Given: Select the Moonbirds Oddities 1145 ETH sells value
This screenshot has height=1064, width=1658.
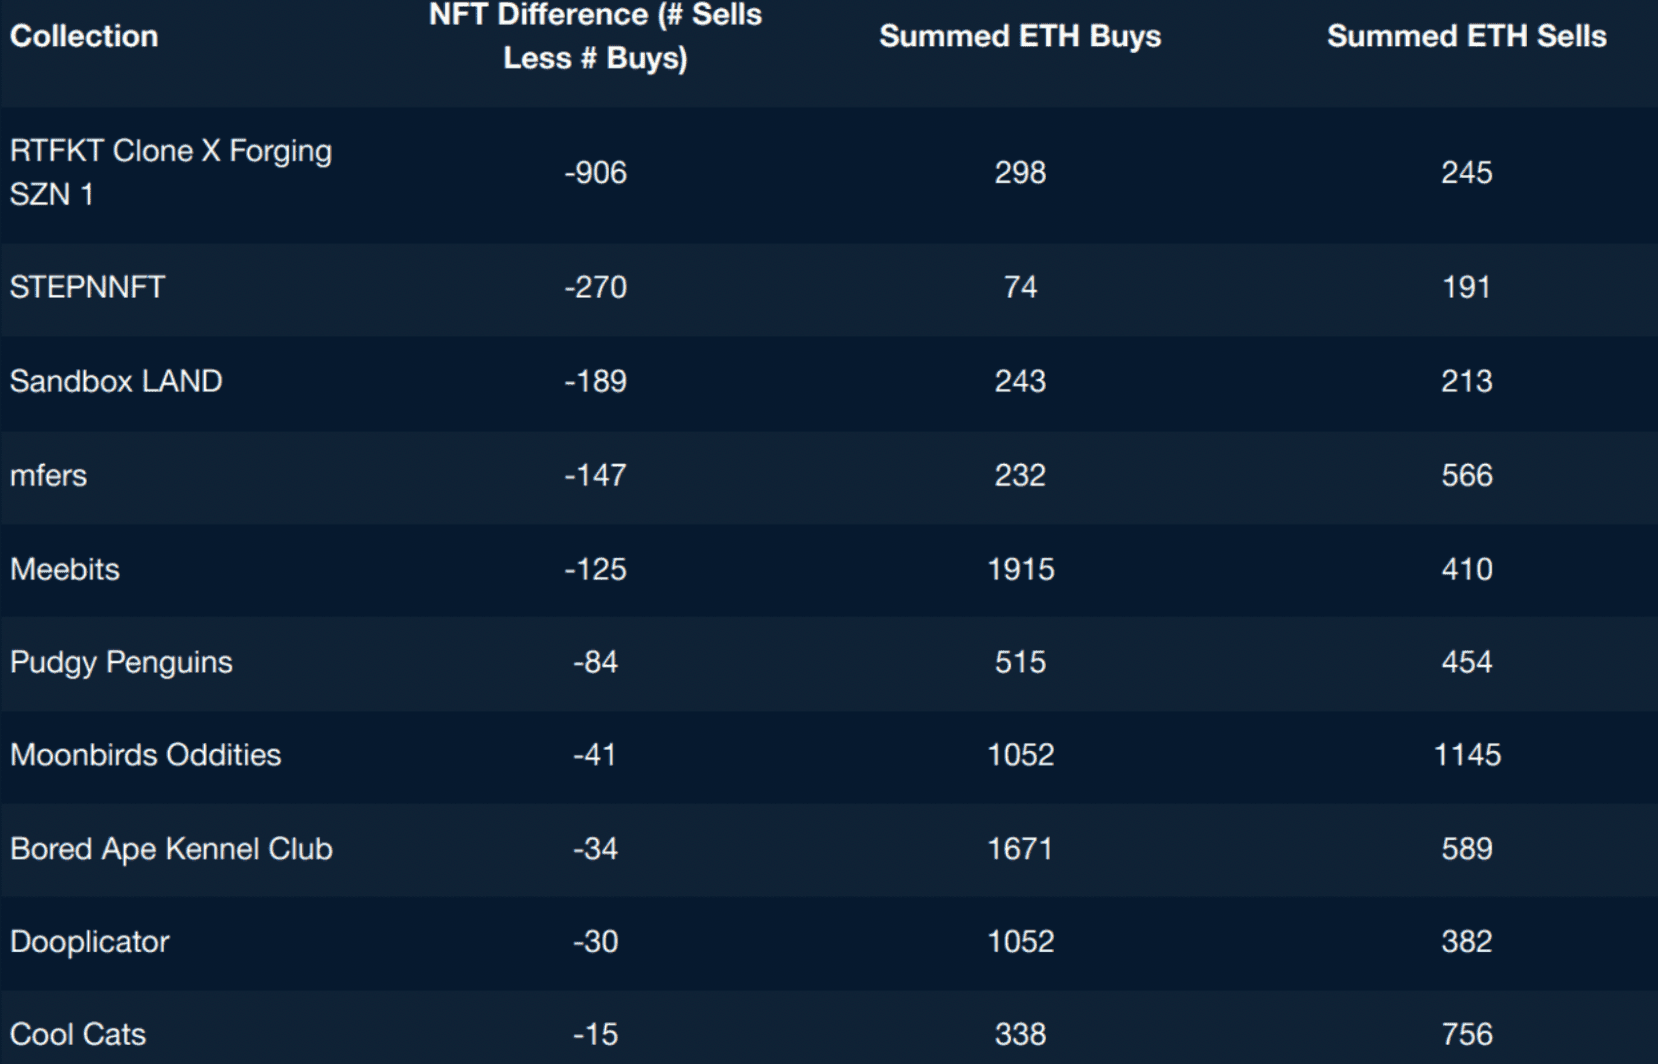Looking at the screenshot, I should [1467, 755].
